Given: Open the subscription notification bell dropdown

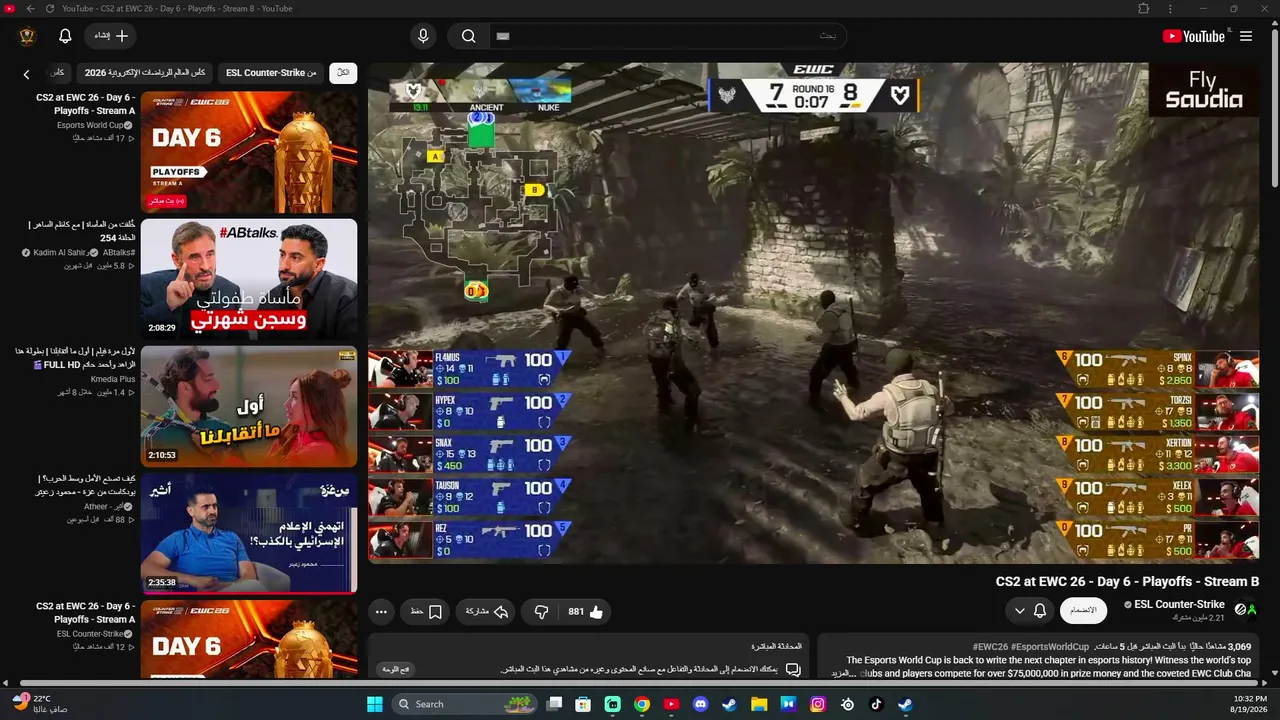Looking at the screenshot, I should 1030,611.
